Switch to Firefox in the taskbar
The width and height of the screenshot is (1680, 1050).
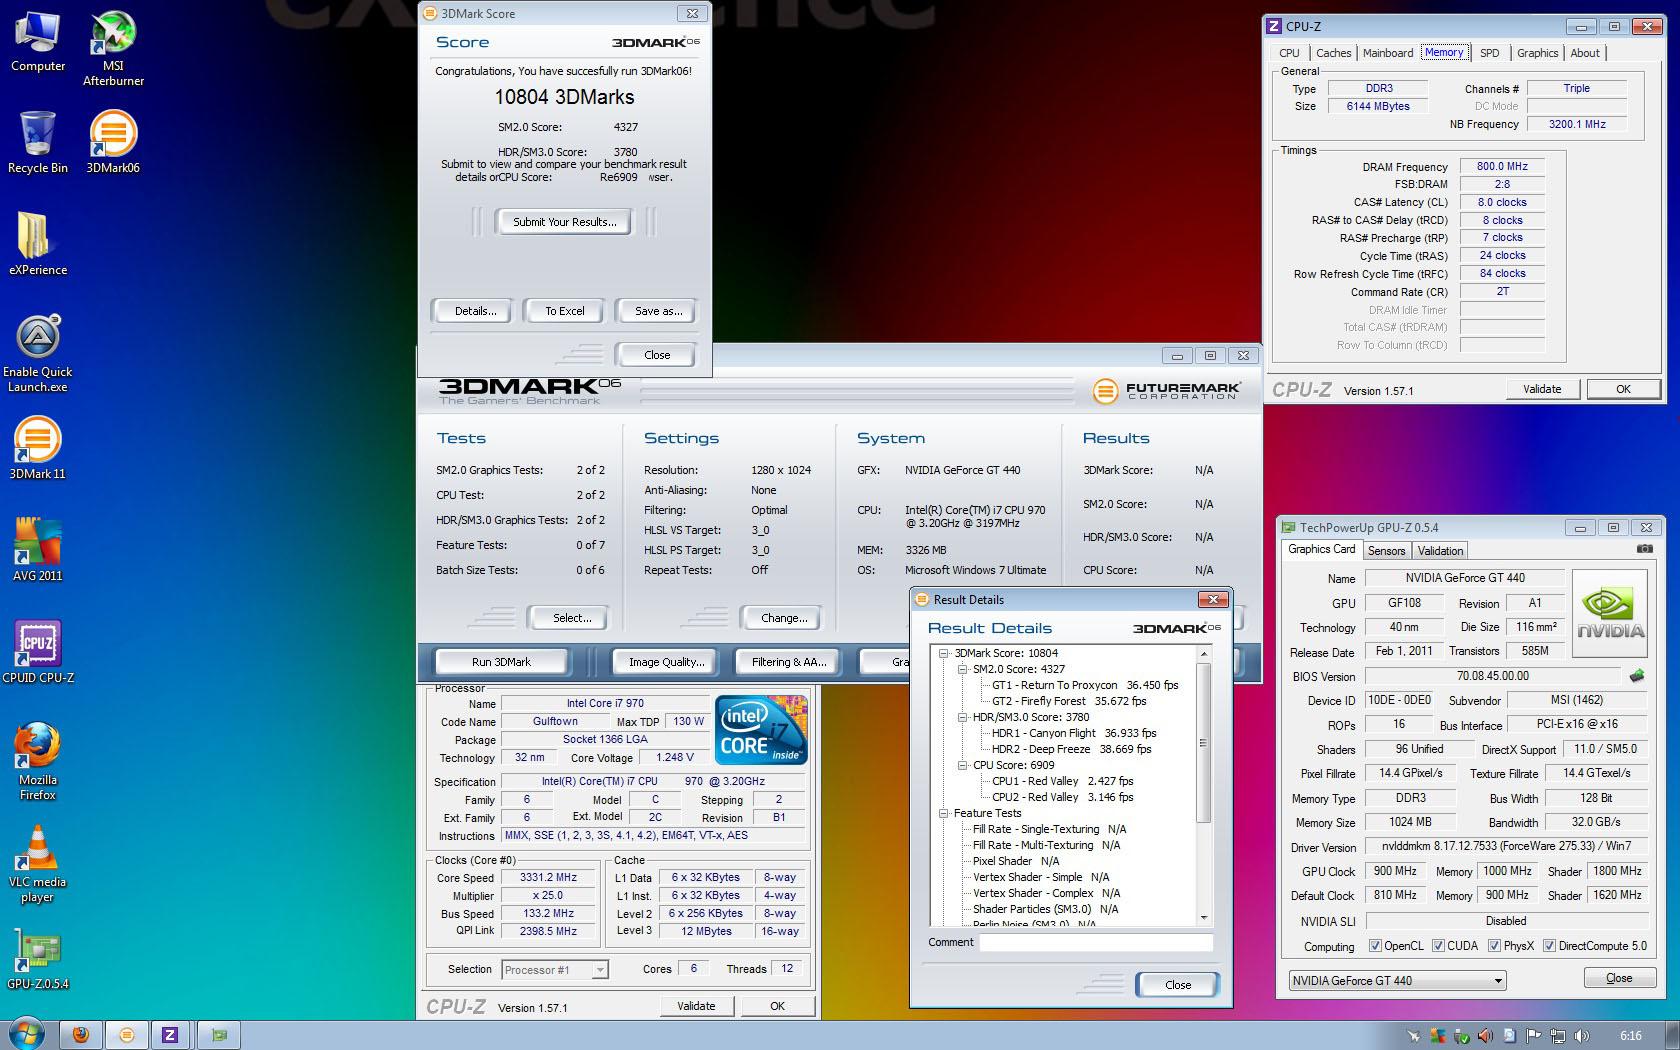click(x=81, y=1035)
